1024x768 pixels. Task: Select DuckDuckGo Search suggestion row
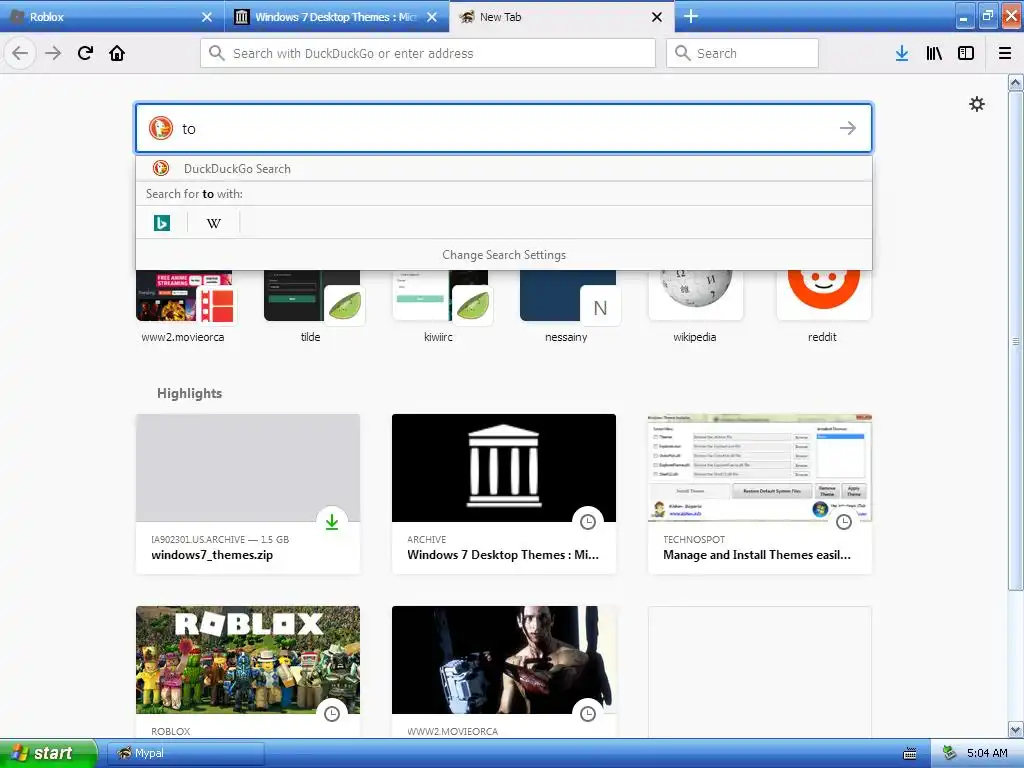coord(504,168)
